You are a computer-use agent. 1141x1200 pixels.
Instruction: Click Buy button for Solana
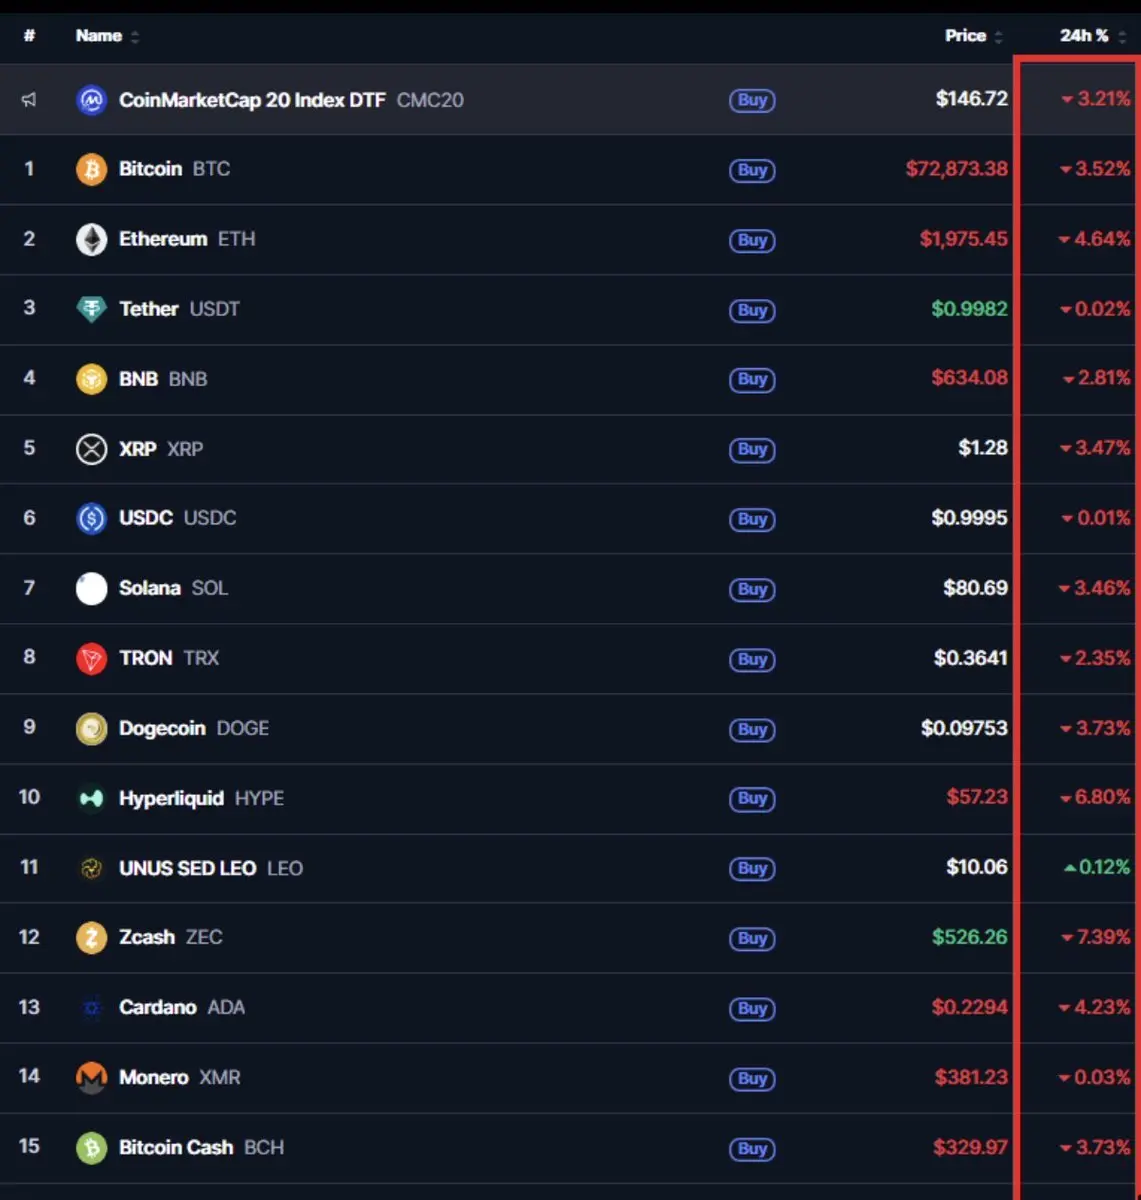(752, 589)
